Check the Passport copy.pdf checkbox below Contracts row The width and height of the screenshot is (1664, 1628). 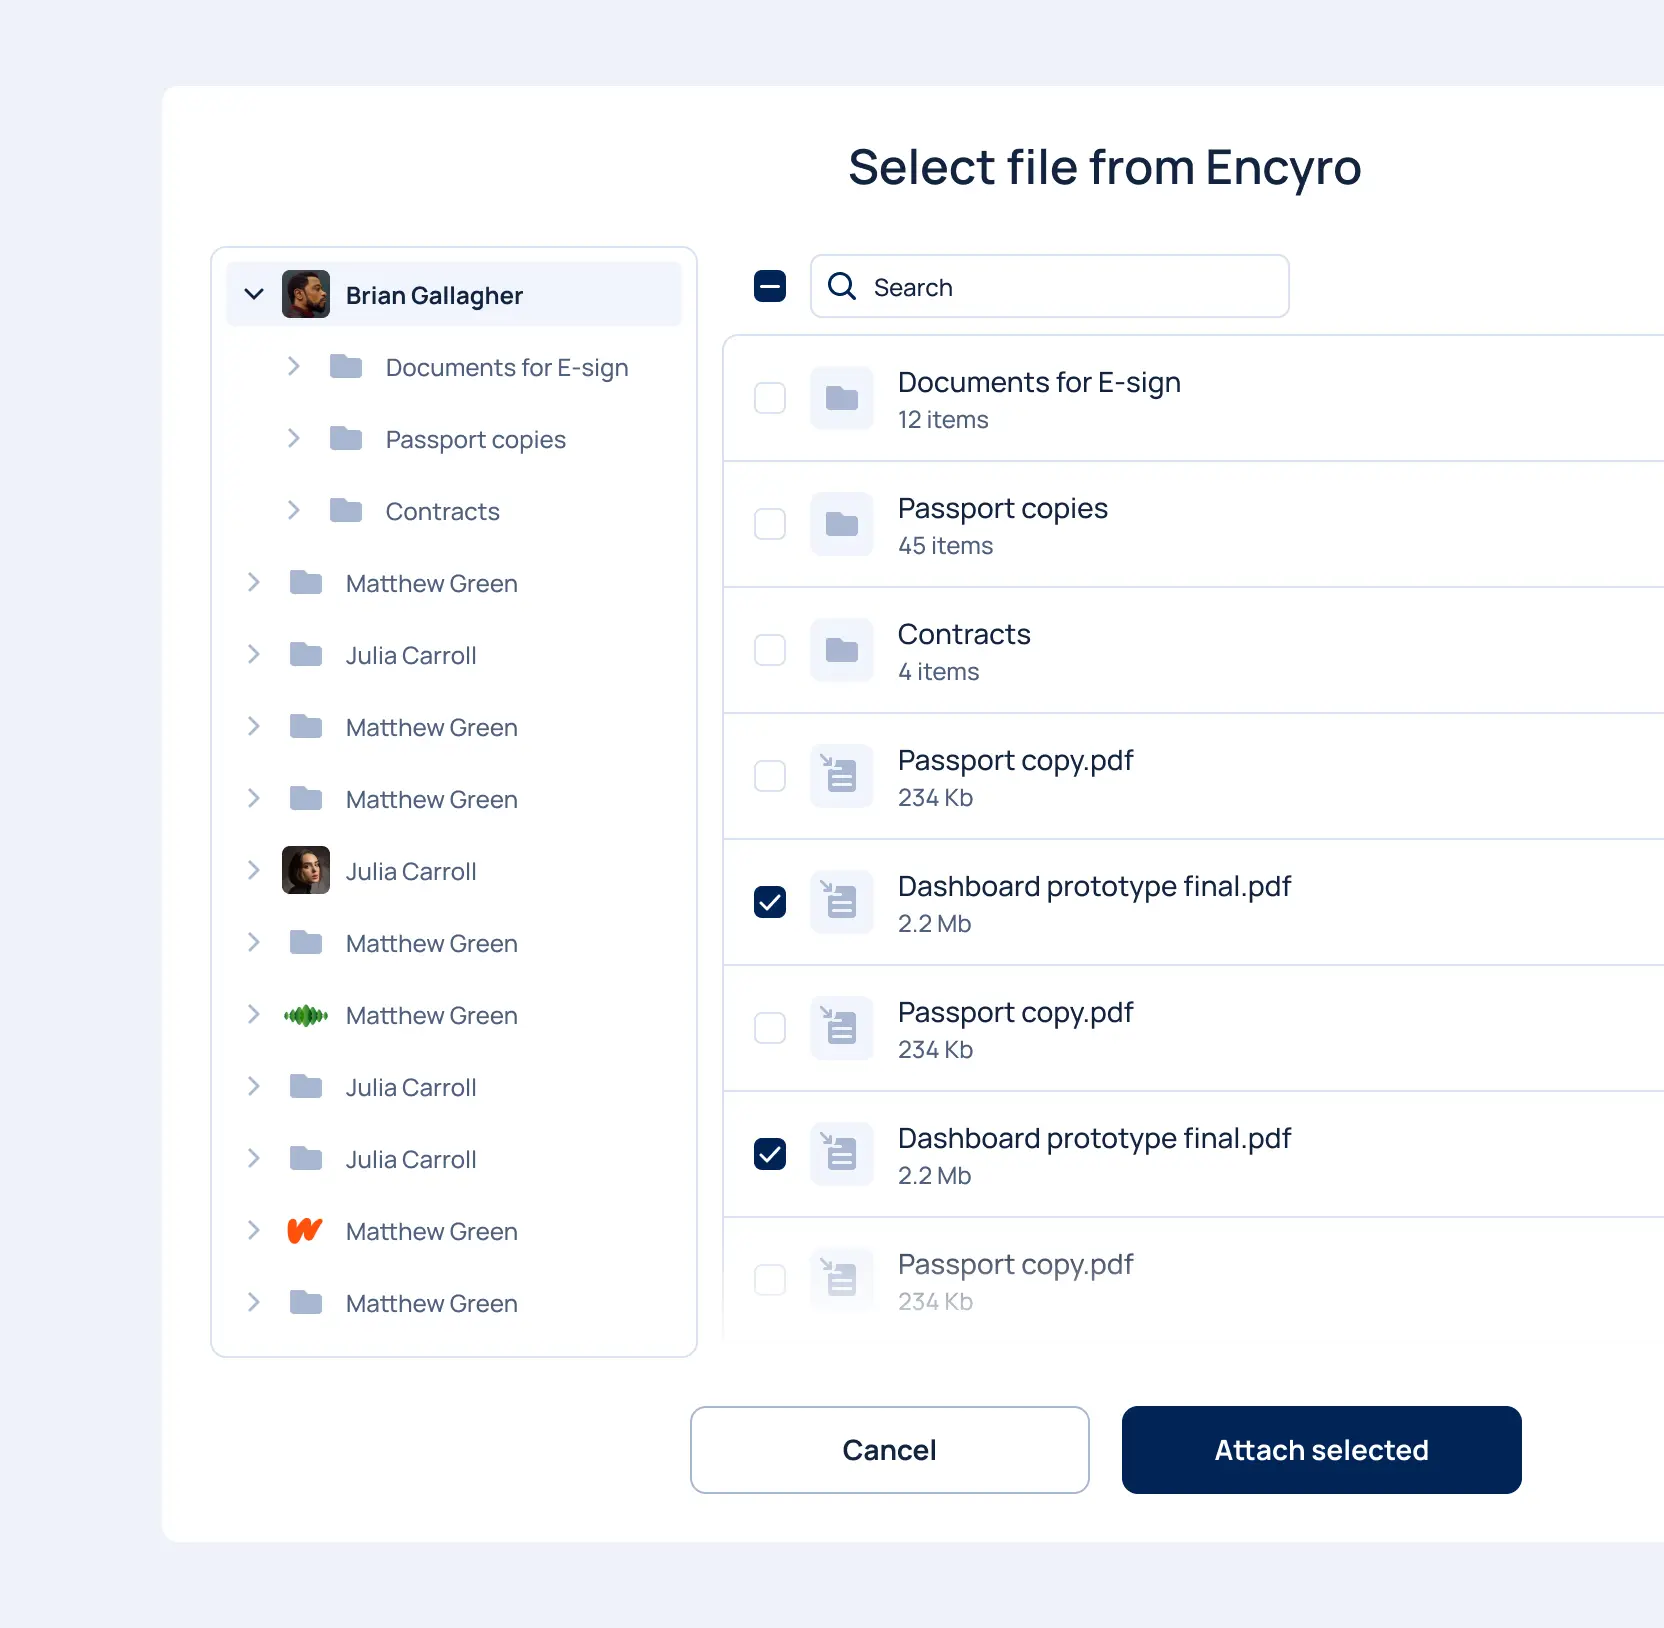tap(770, 776)
